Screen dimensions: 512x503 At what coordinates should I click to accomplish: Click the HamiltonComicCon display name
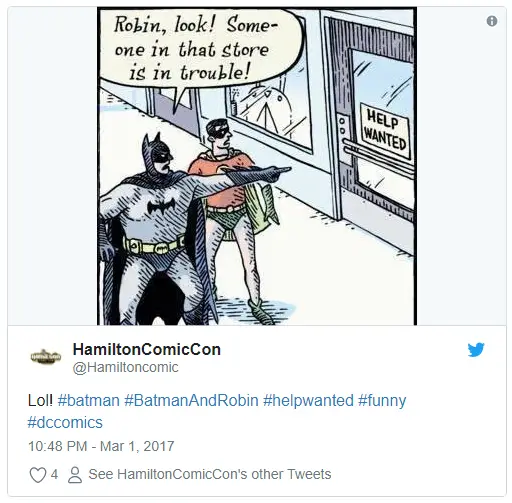147,349
